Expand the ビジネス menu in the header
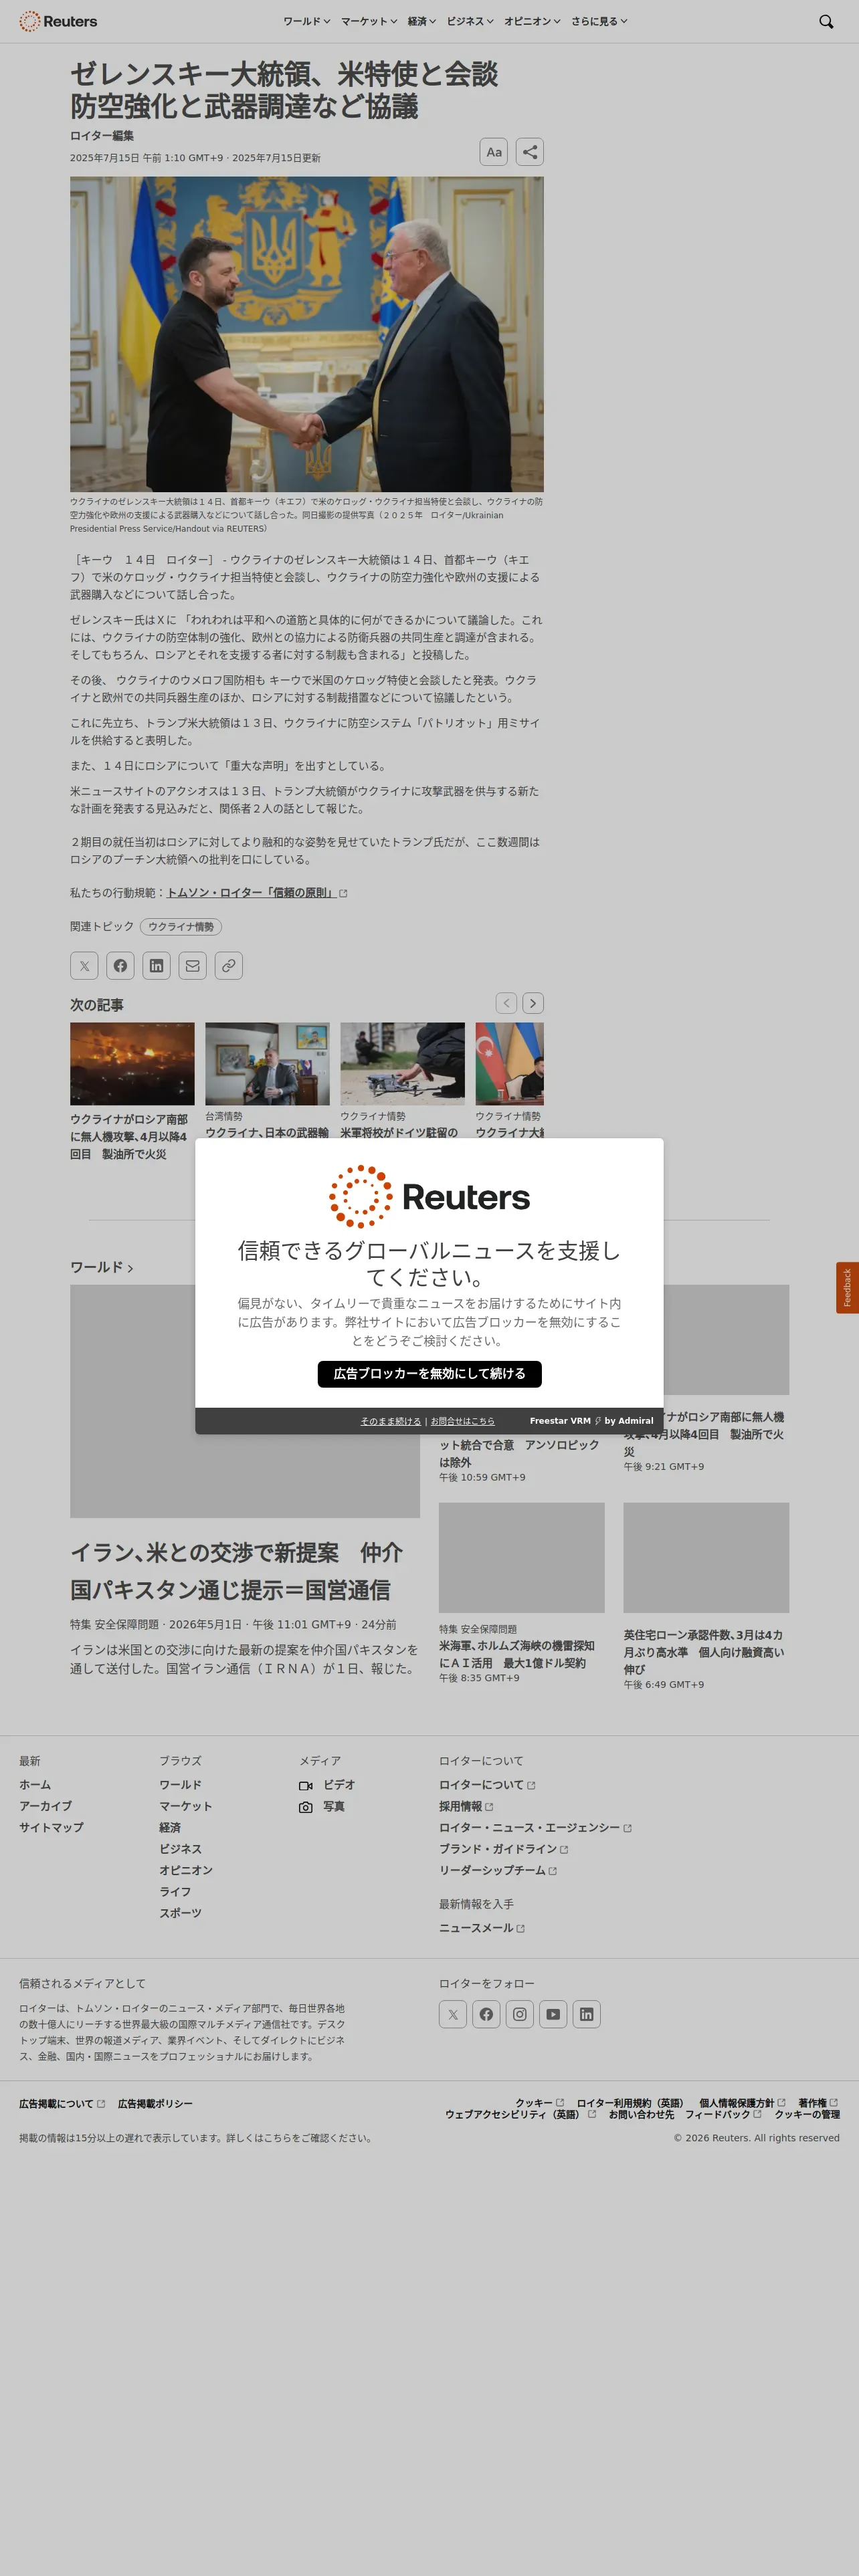859x2576 pixels. (x=470, y=21)
